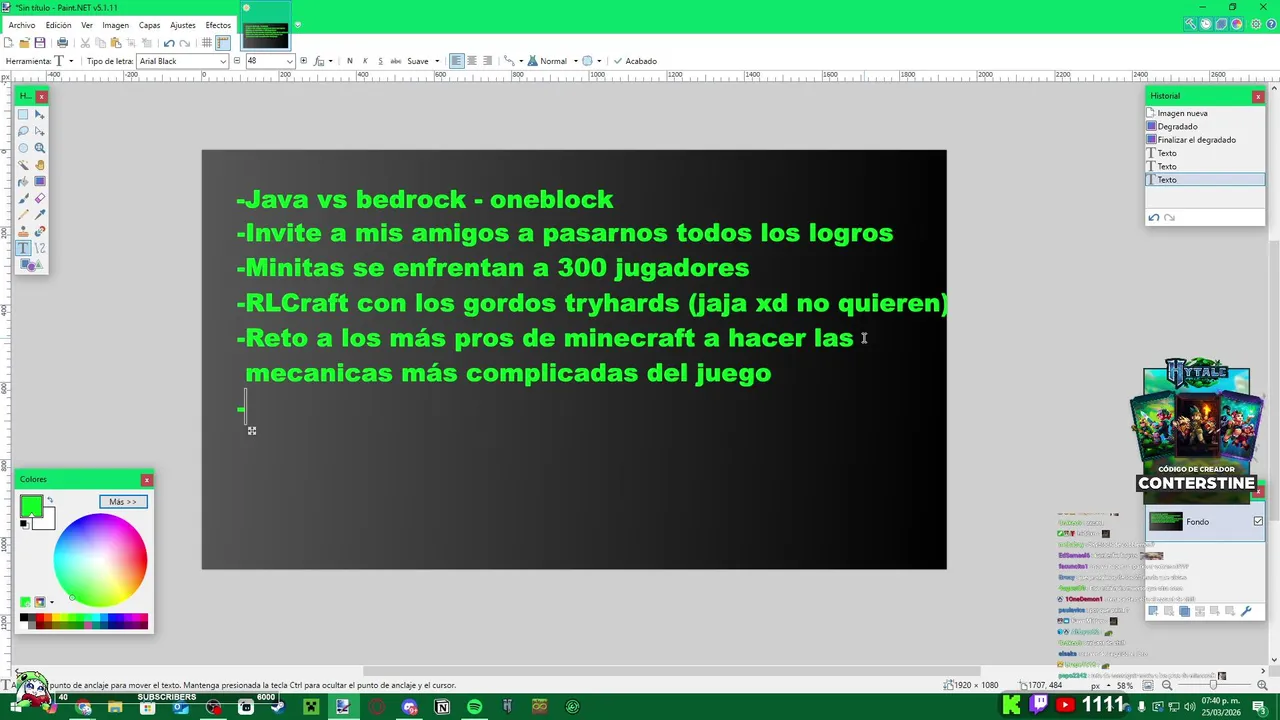Toggle Fondo layer visibility checkbox
The width and height of the screenshot is (1280, 720).
1258,521
